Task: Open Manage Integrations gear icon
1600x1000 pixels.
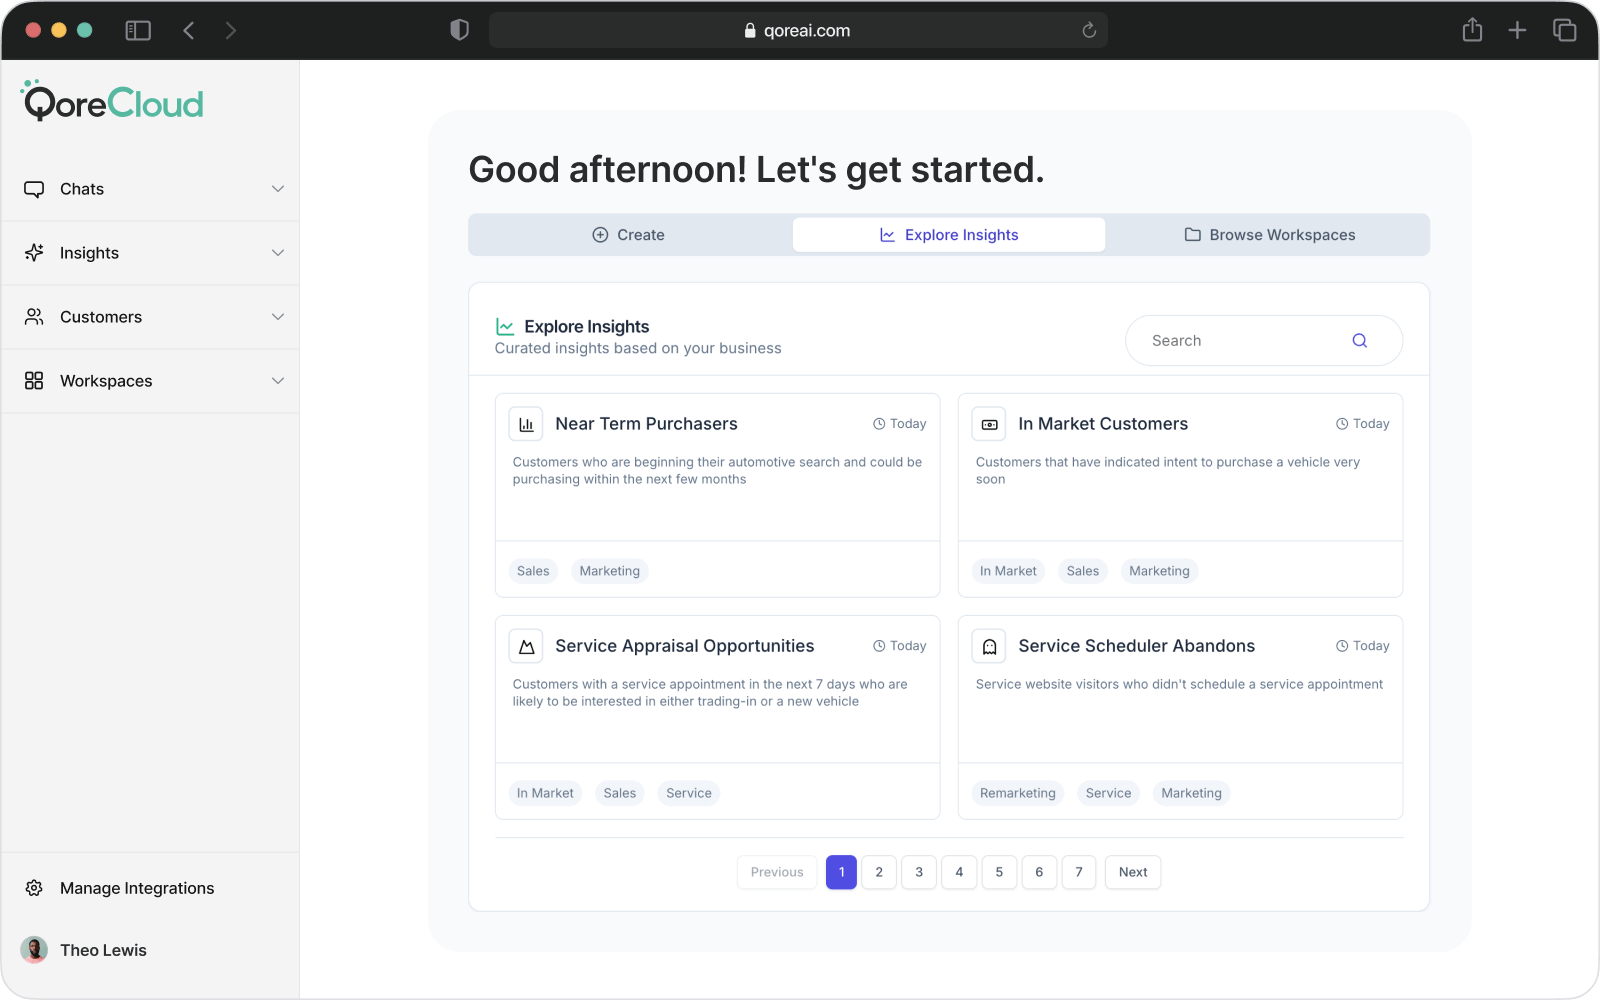Action: [34, 888]
